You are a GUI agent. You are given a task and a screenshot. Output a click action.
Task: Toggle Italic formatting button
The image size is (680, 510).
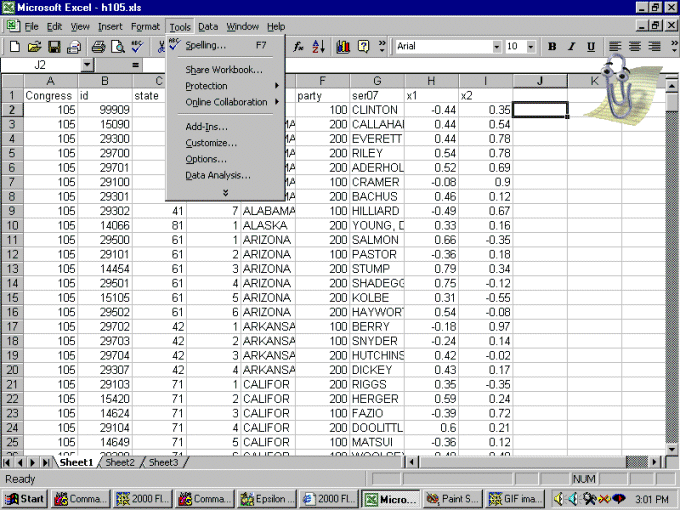(572, 46)
